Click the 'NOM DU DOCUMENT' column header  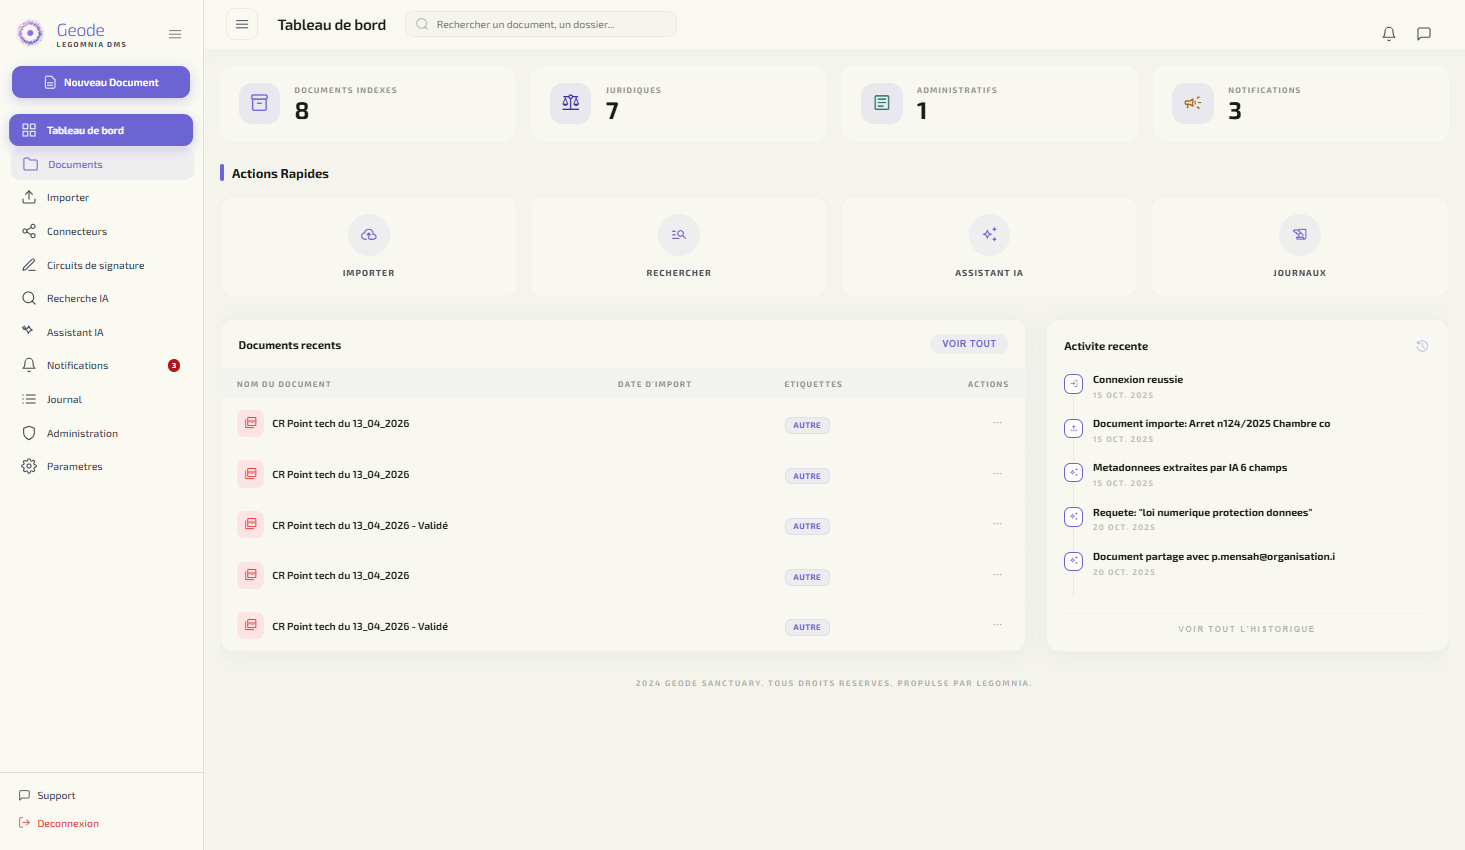coord(284,384)
